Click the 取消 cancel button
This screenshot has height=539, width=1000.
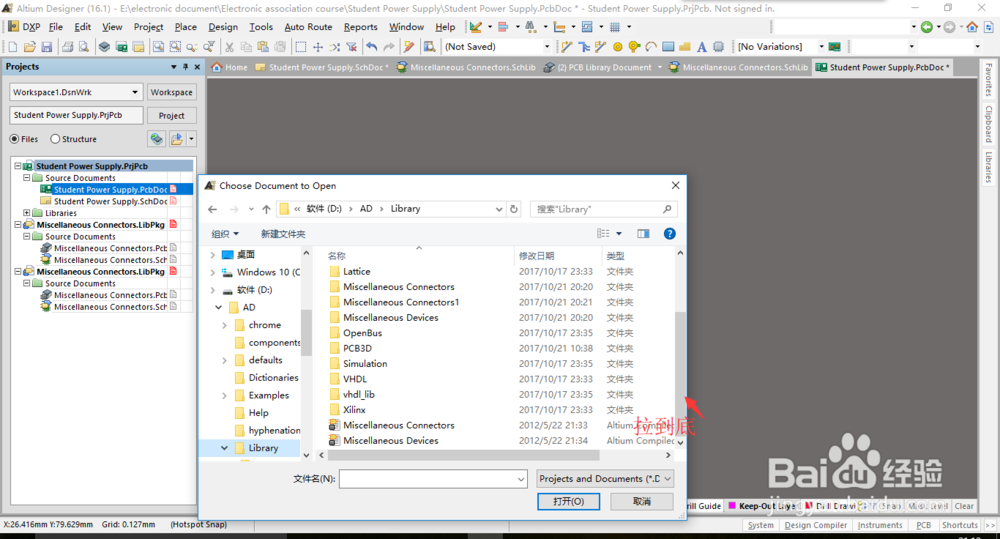[642, 501]
